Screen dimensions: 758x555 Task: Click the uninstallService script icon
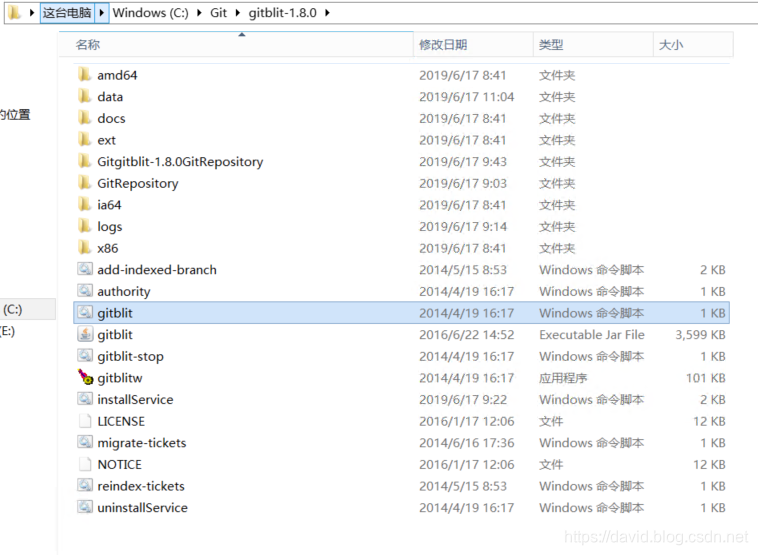(85, 507)
